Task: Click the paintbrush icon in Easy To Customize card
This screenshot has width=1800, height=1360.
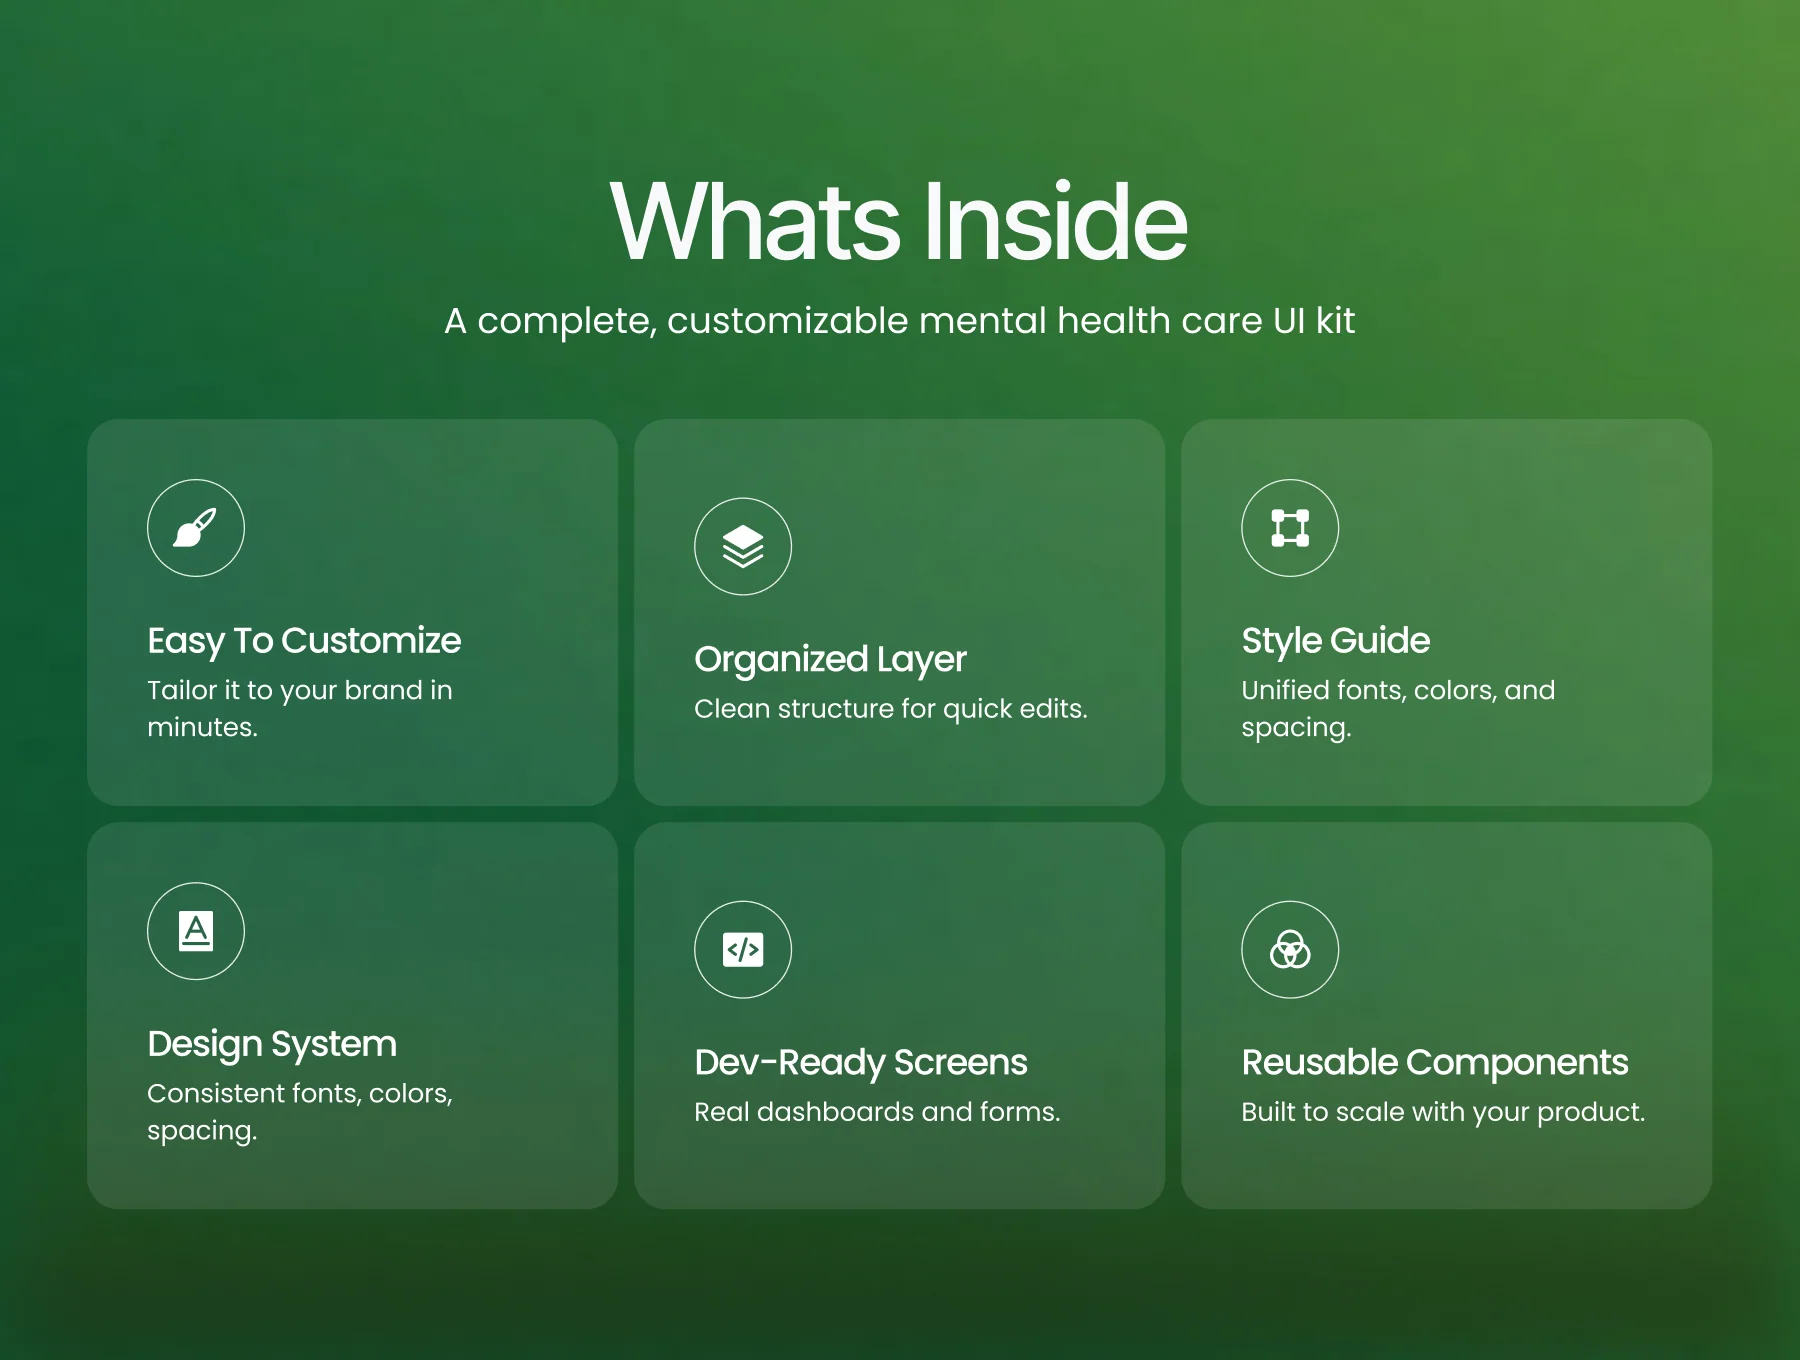Action: pyautogui.click(x=196, y=528)
